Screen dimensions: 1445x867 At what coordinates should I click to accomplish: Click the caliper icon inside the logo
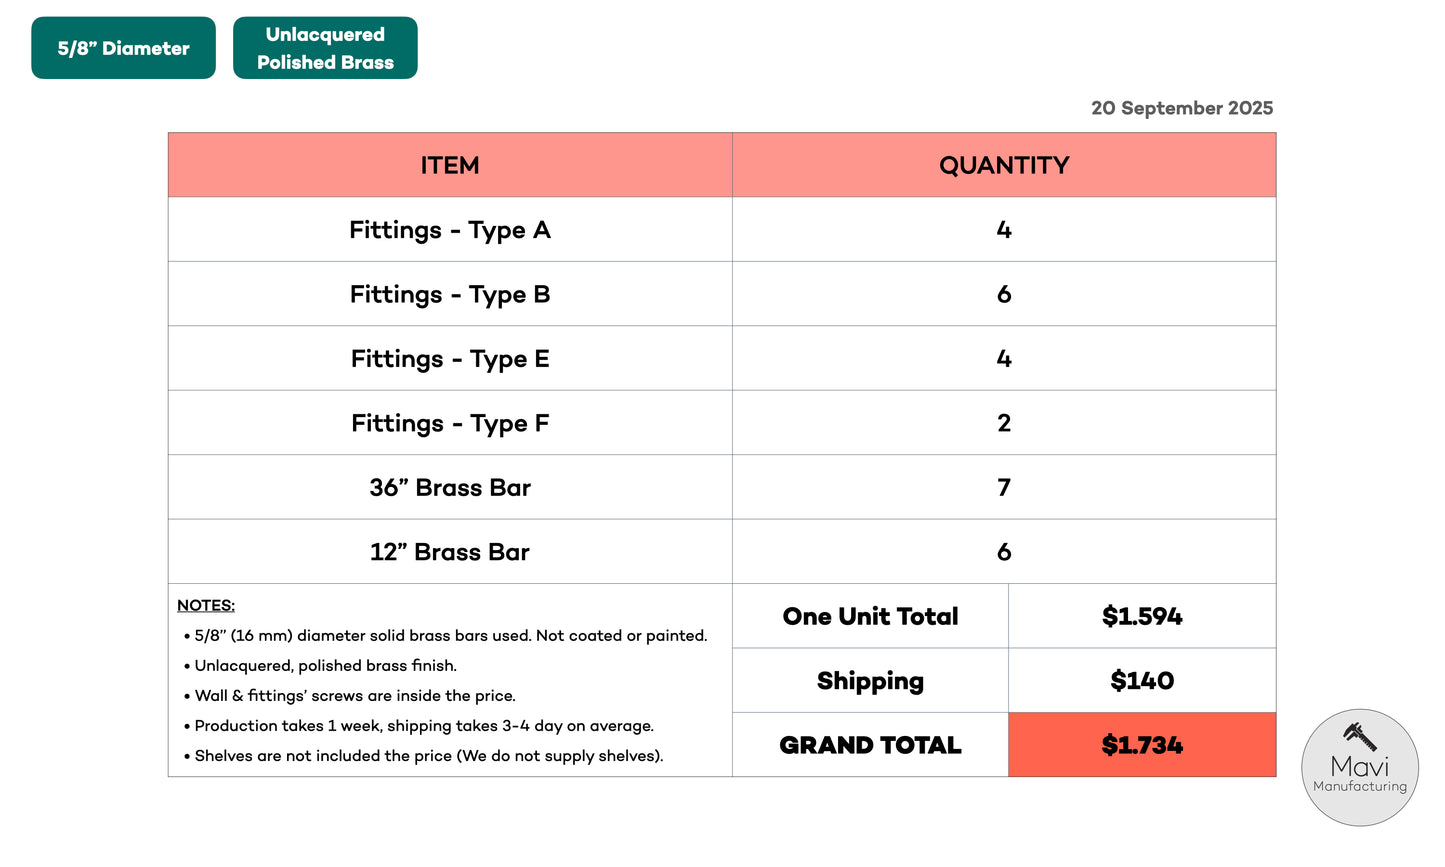pyautogui.click(x=1359, y=736)
